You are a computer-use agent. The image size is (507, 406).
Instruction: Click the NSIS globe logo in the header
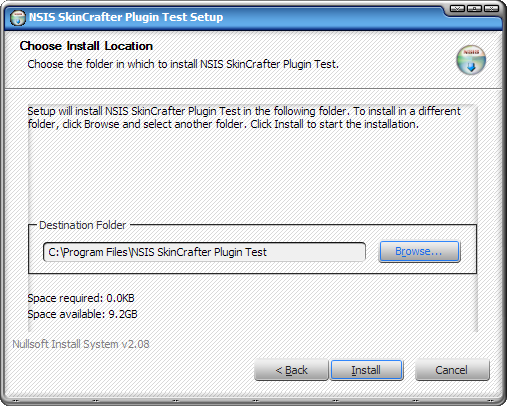click(471, 60)
